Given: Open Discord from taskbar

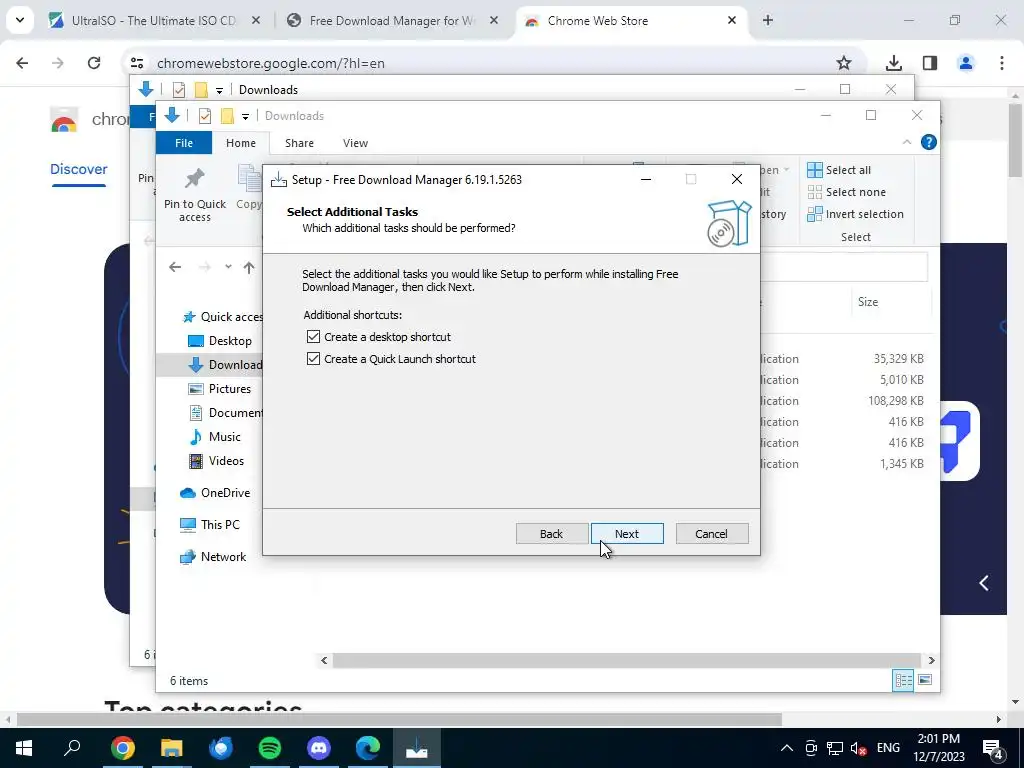Looking at the screenshot, I should tap(319, 748).
